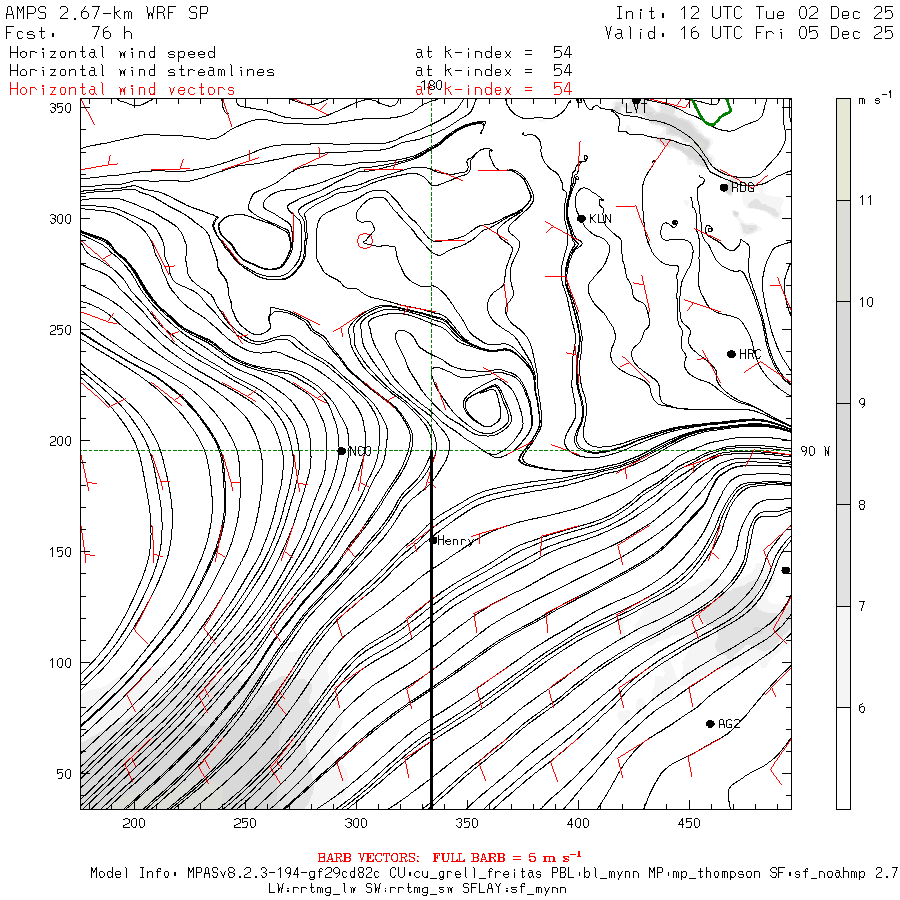Viewport: 900px width, 900px height.
Task: Click the 'Init: 12 UTC Tue 02 Dec 25' text
Action: coord(755,13)
